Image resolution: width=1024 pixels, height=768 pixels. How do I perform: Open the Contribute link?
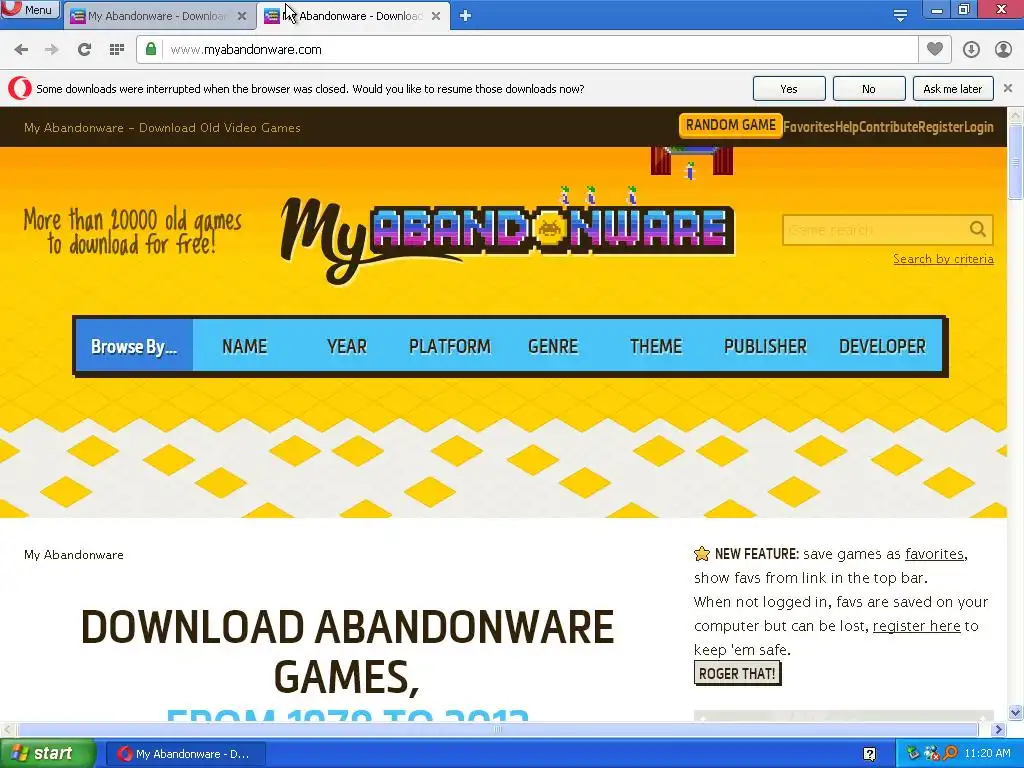click(889, 127)
